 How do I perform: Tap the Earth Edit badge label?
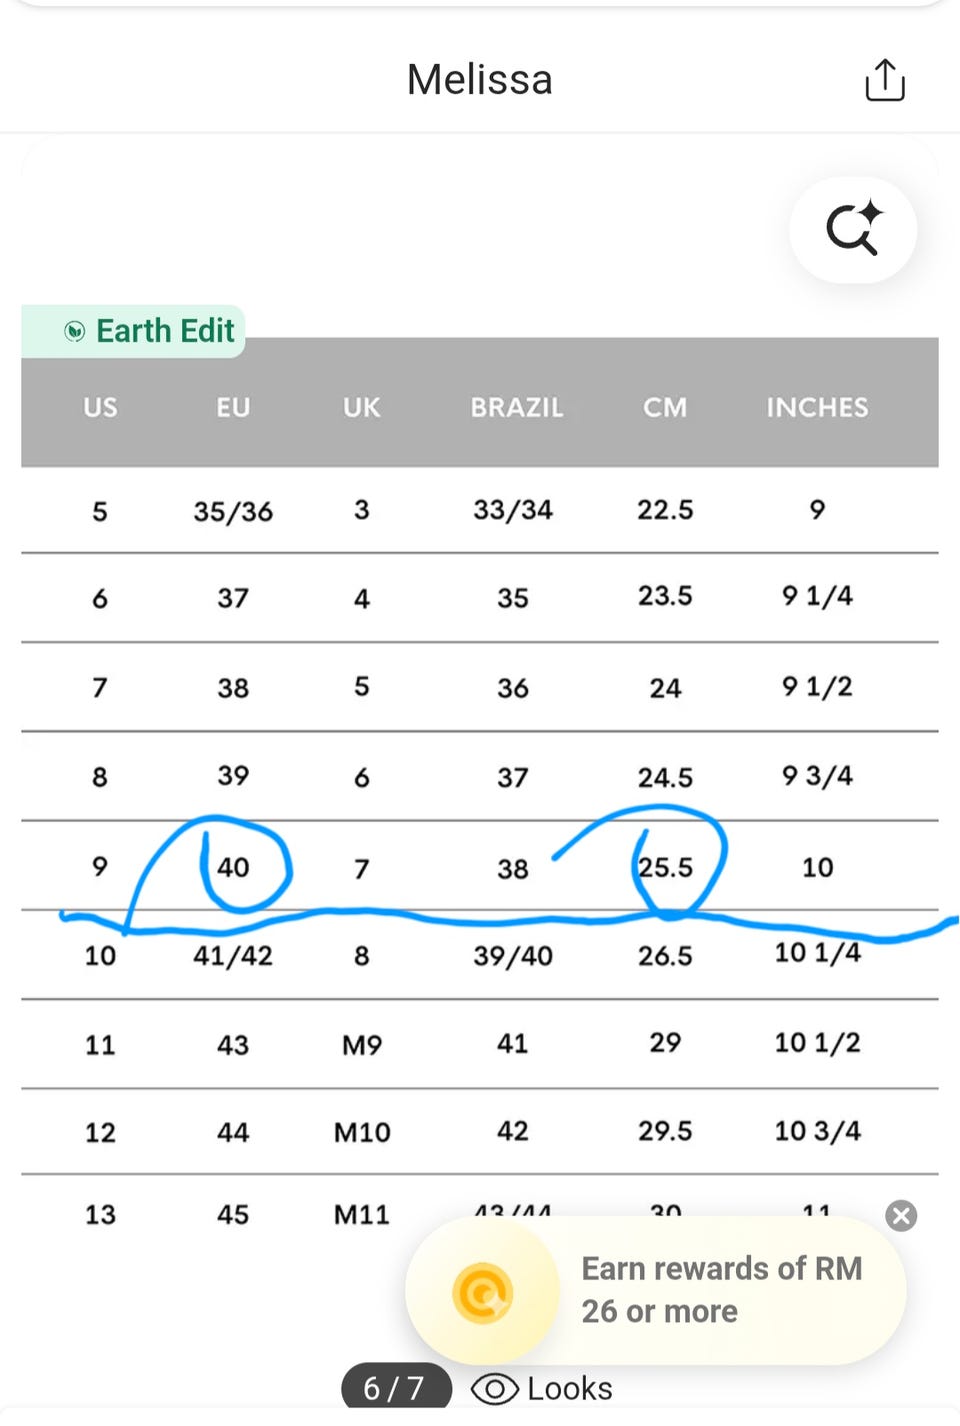165,331
